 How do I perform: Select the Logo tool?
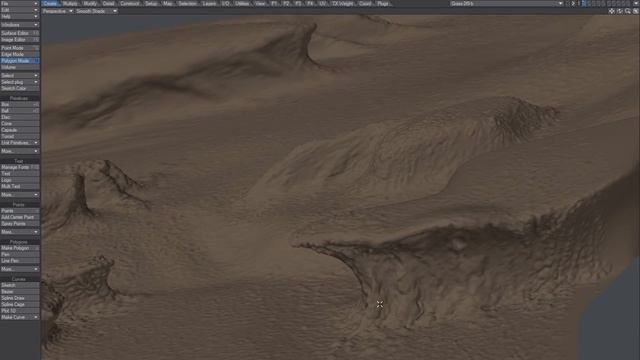pyautogui.click(x=20, y=180)
